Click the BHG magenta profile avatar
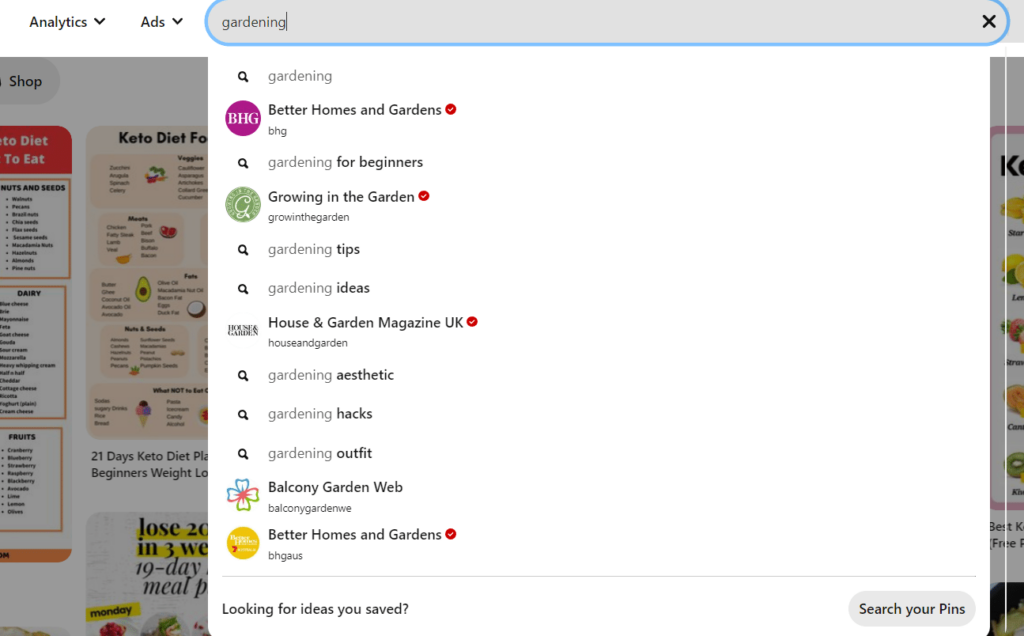The image size is (1024, 636). coord(242,119)
